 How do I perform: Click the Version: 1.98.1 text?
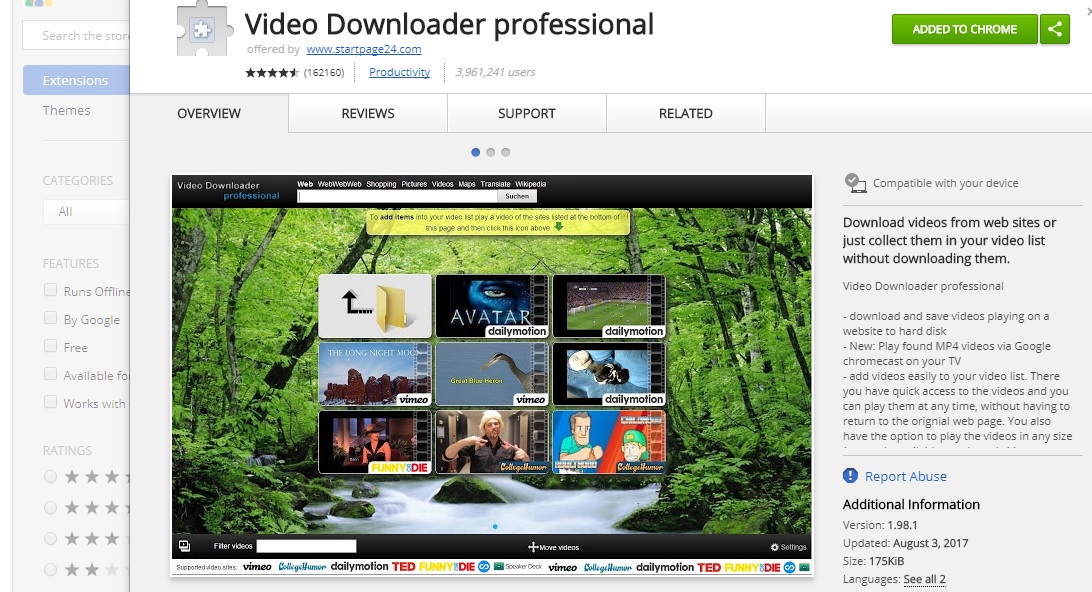tap(880, 525)
